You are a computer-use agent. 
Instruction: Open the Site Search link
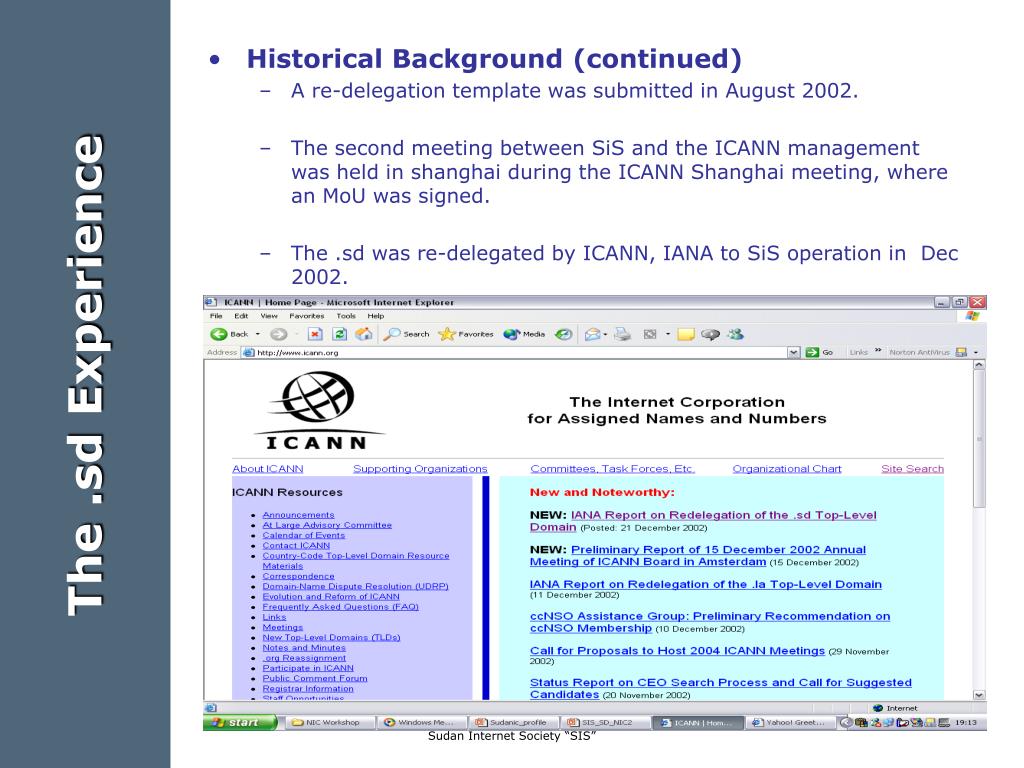912,469
